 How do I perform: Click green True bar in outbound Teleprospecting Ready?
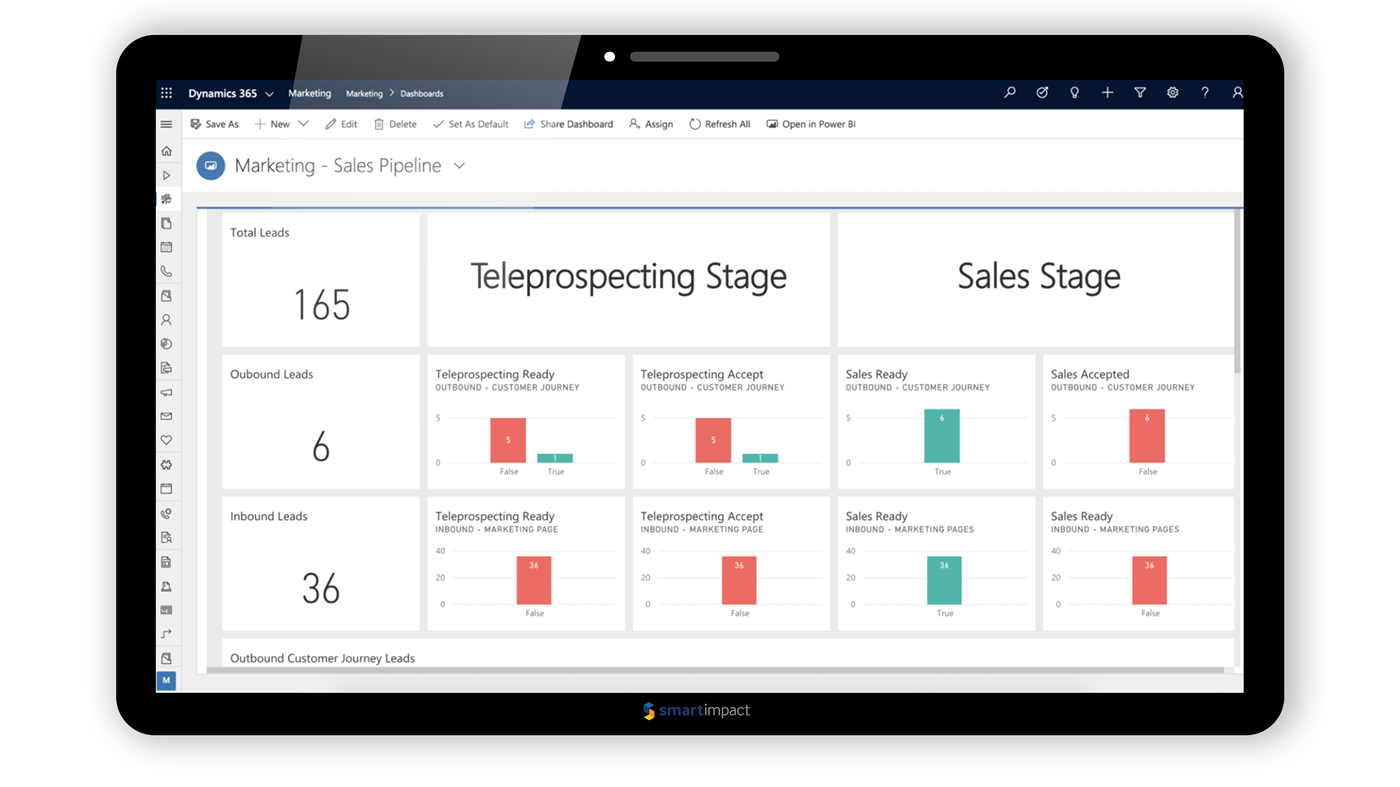tap(555, 458)
